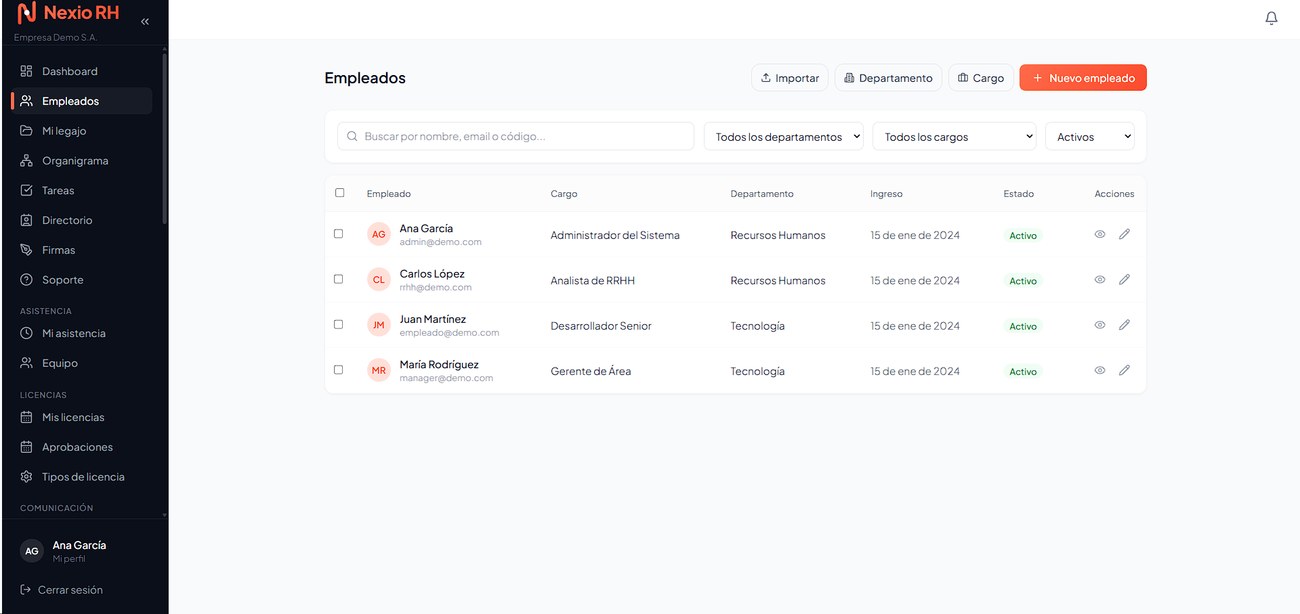Click the CL avatar for Carlos López

click(x=378, y=280)
